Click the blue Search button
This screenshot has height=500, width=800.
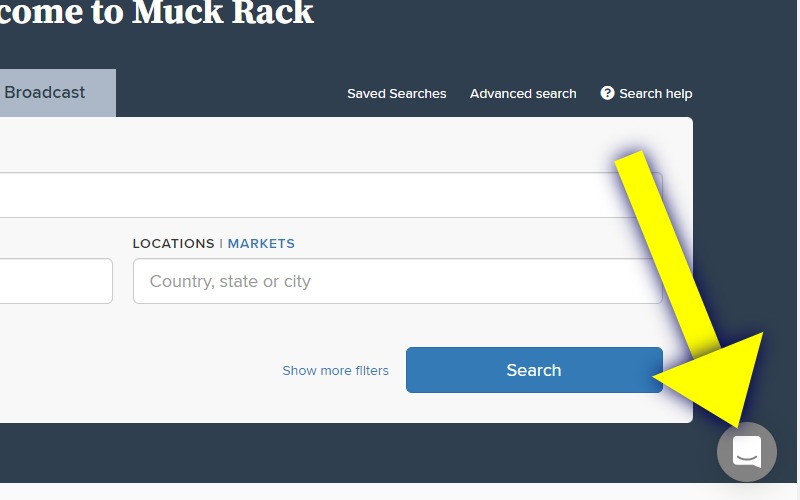(534, 370)
